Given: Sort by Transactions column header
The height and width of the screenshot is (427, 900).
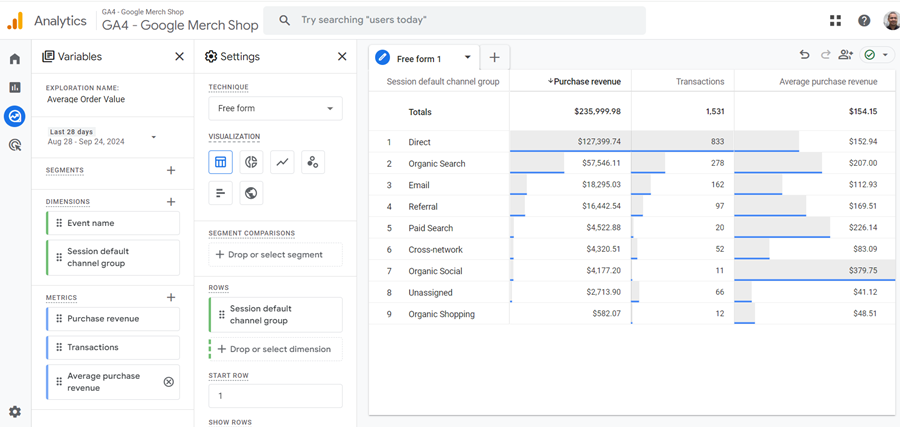Looking at the screenshot, I should coord(700,82).
